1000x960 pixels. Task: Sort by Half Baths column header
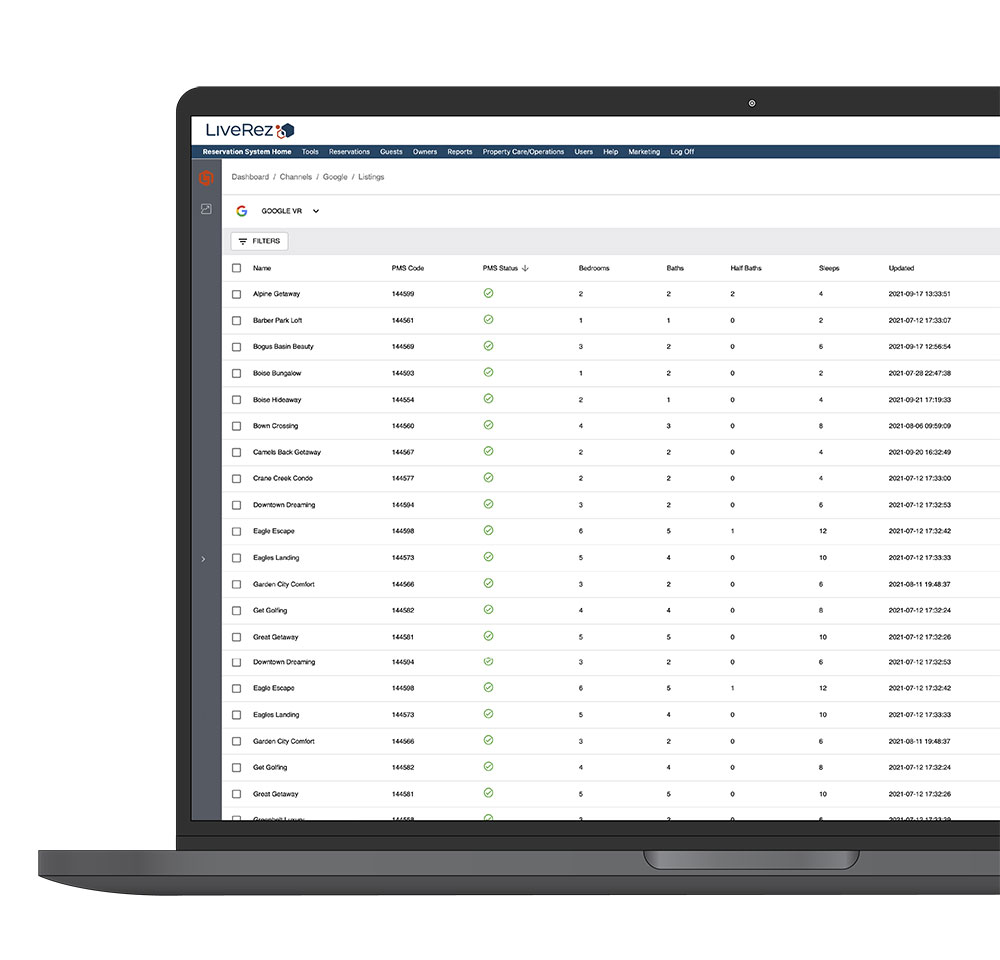tap(746, 268)
